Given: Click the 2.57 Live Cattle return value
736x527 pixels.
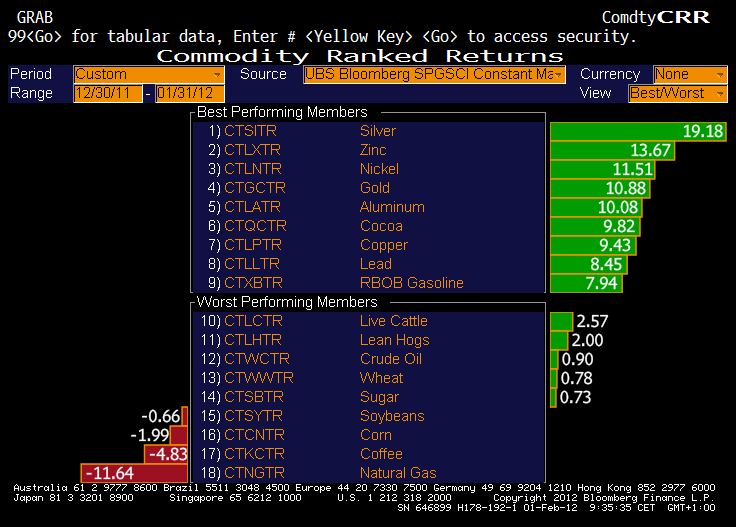Looking at the screenshot, I should coord(592,321).
